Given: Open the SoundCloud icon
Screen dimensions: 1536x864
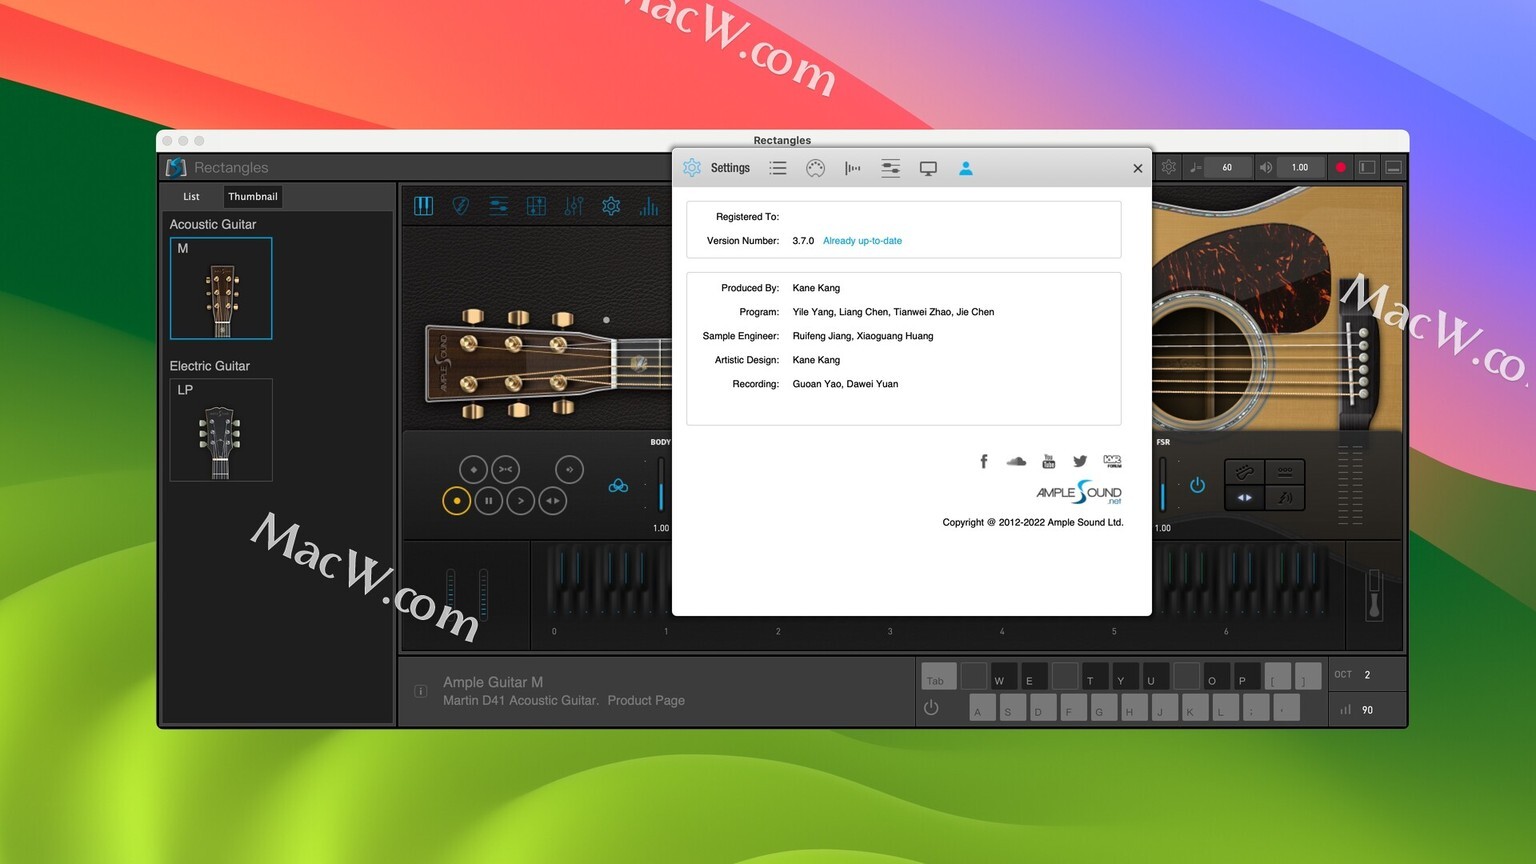Looking at the screenshot, I should 1016,461.
